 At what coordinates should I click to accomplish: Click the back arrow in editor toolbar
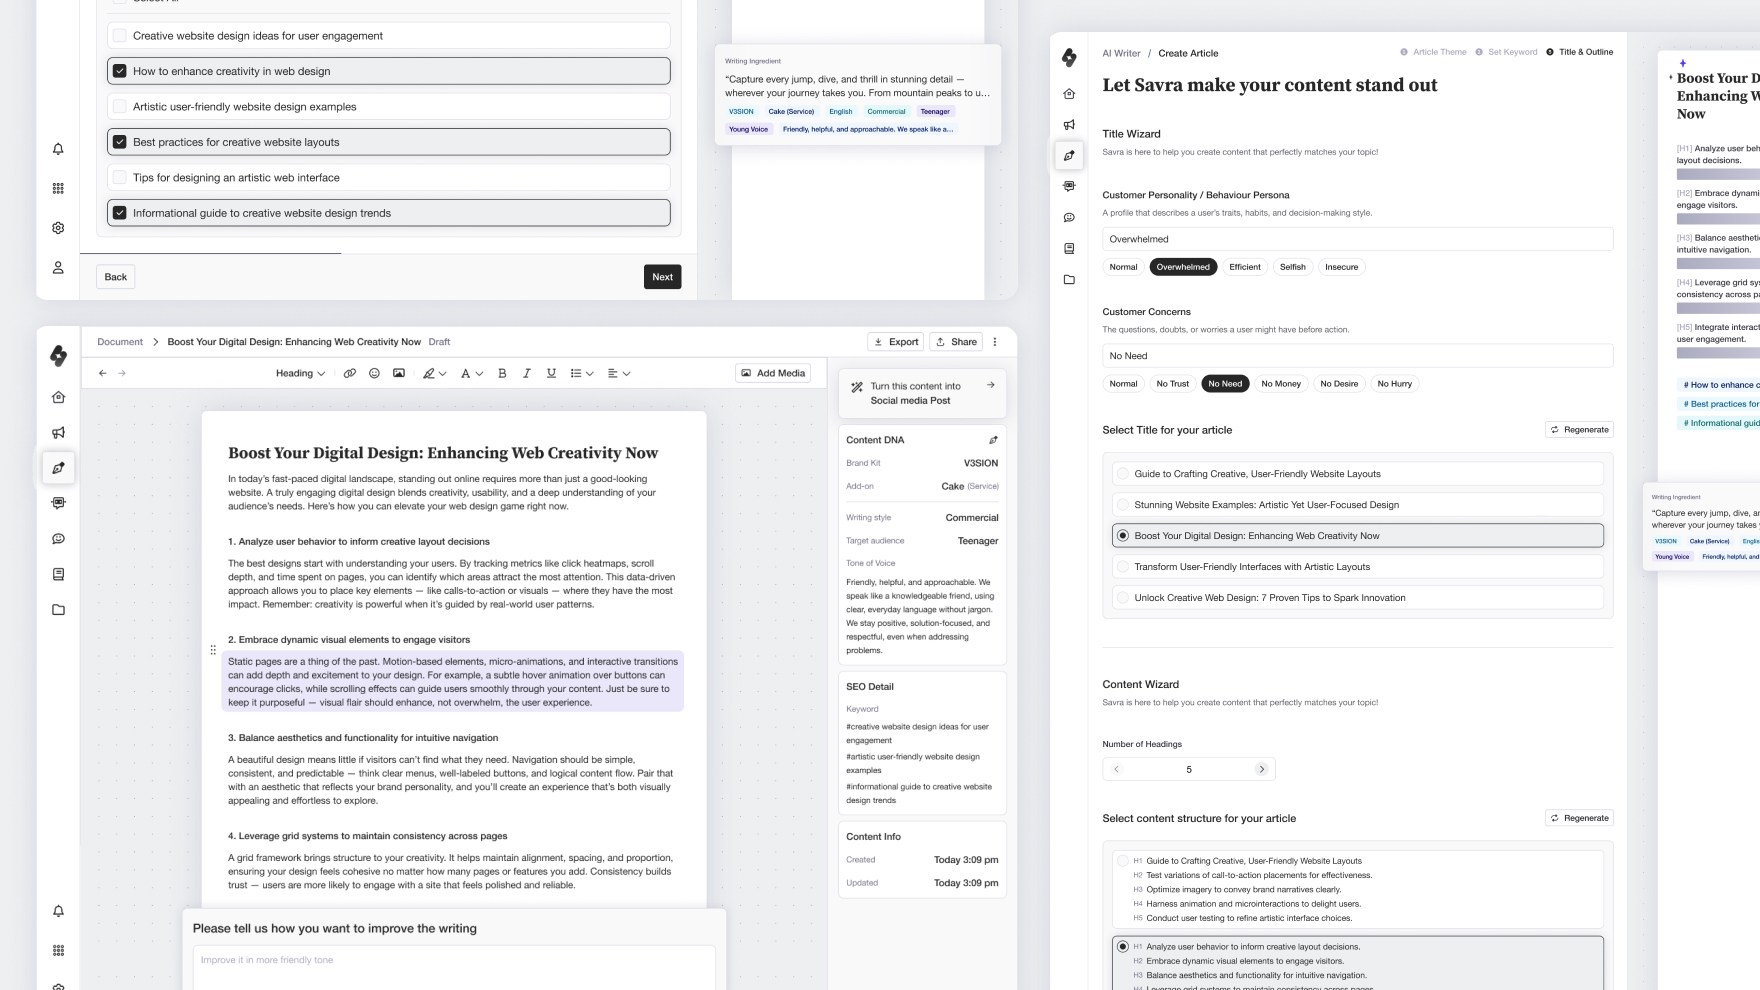click(102, 373)
